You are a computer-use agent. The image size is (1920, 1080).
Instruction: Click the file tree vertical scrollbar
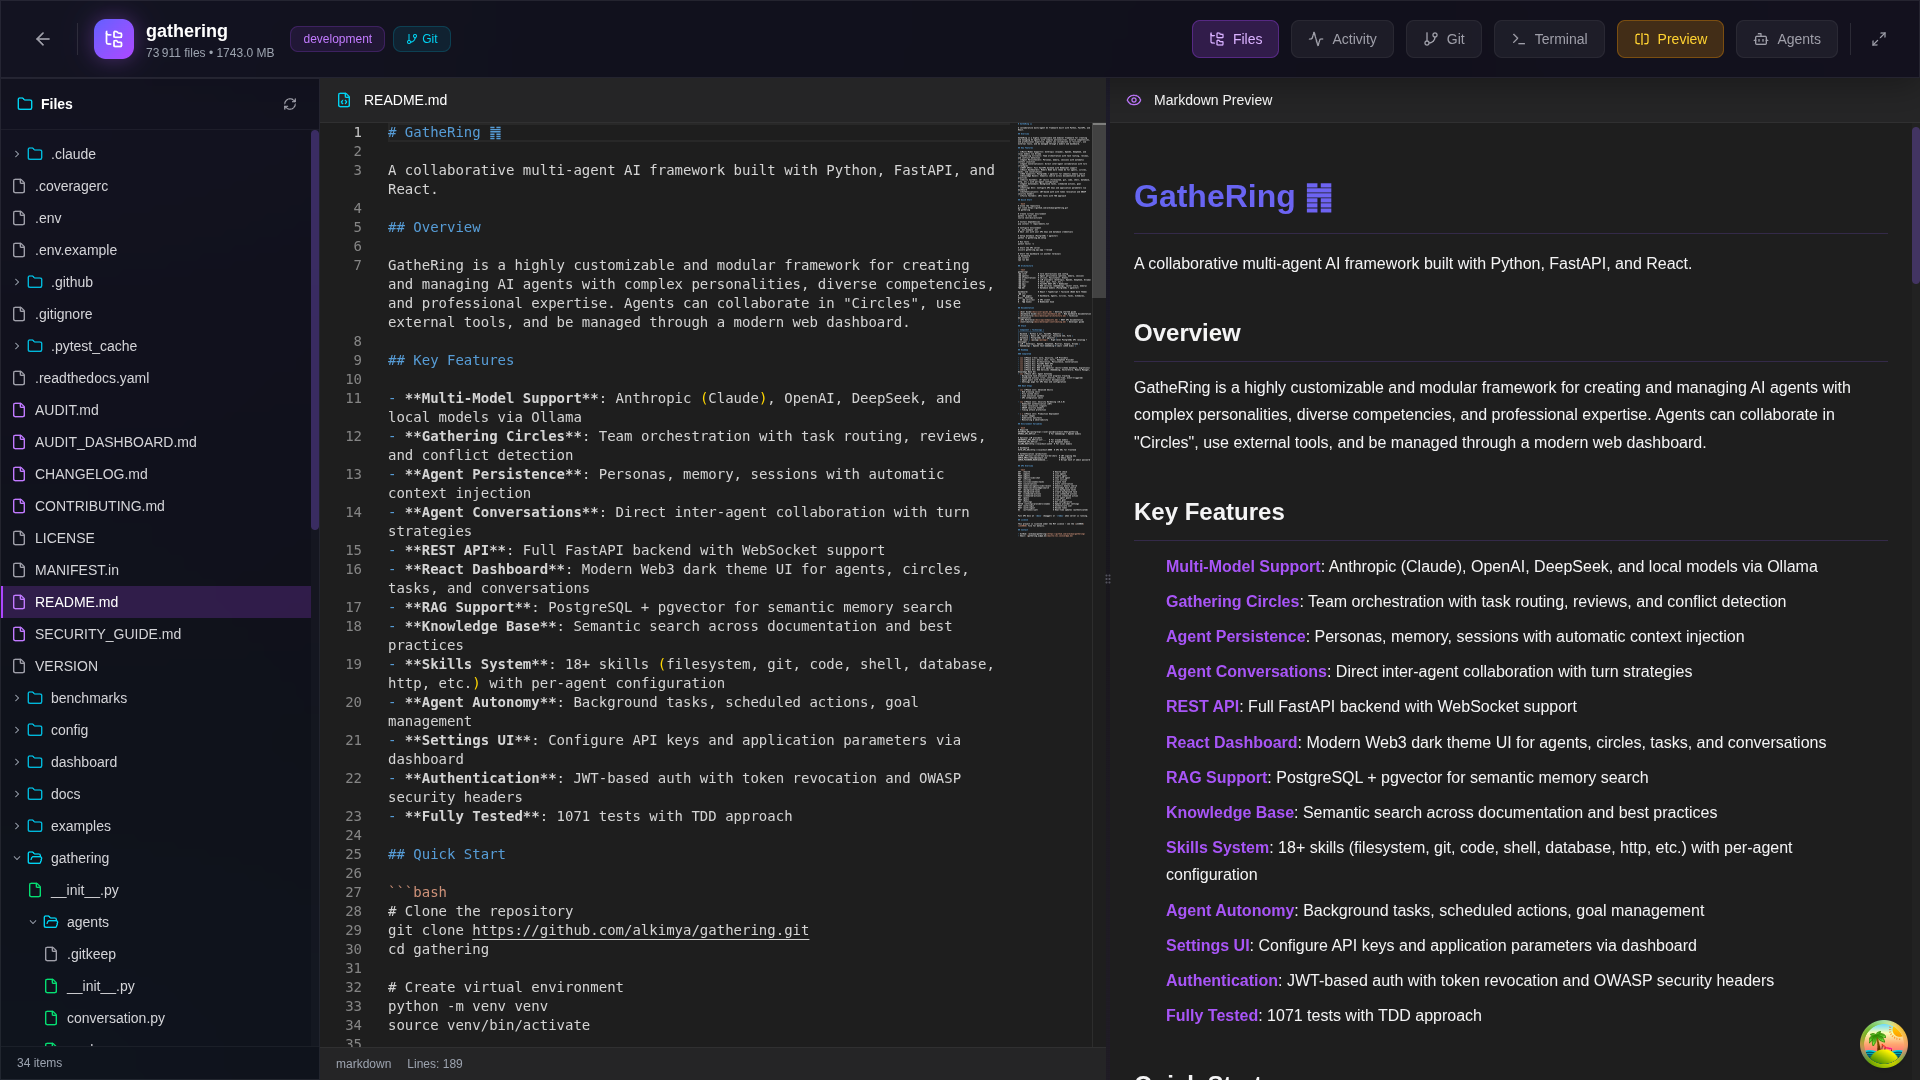pos(315,330)
